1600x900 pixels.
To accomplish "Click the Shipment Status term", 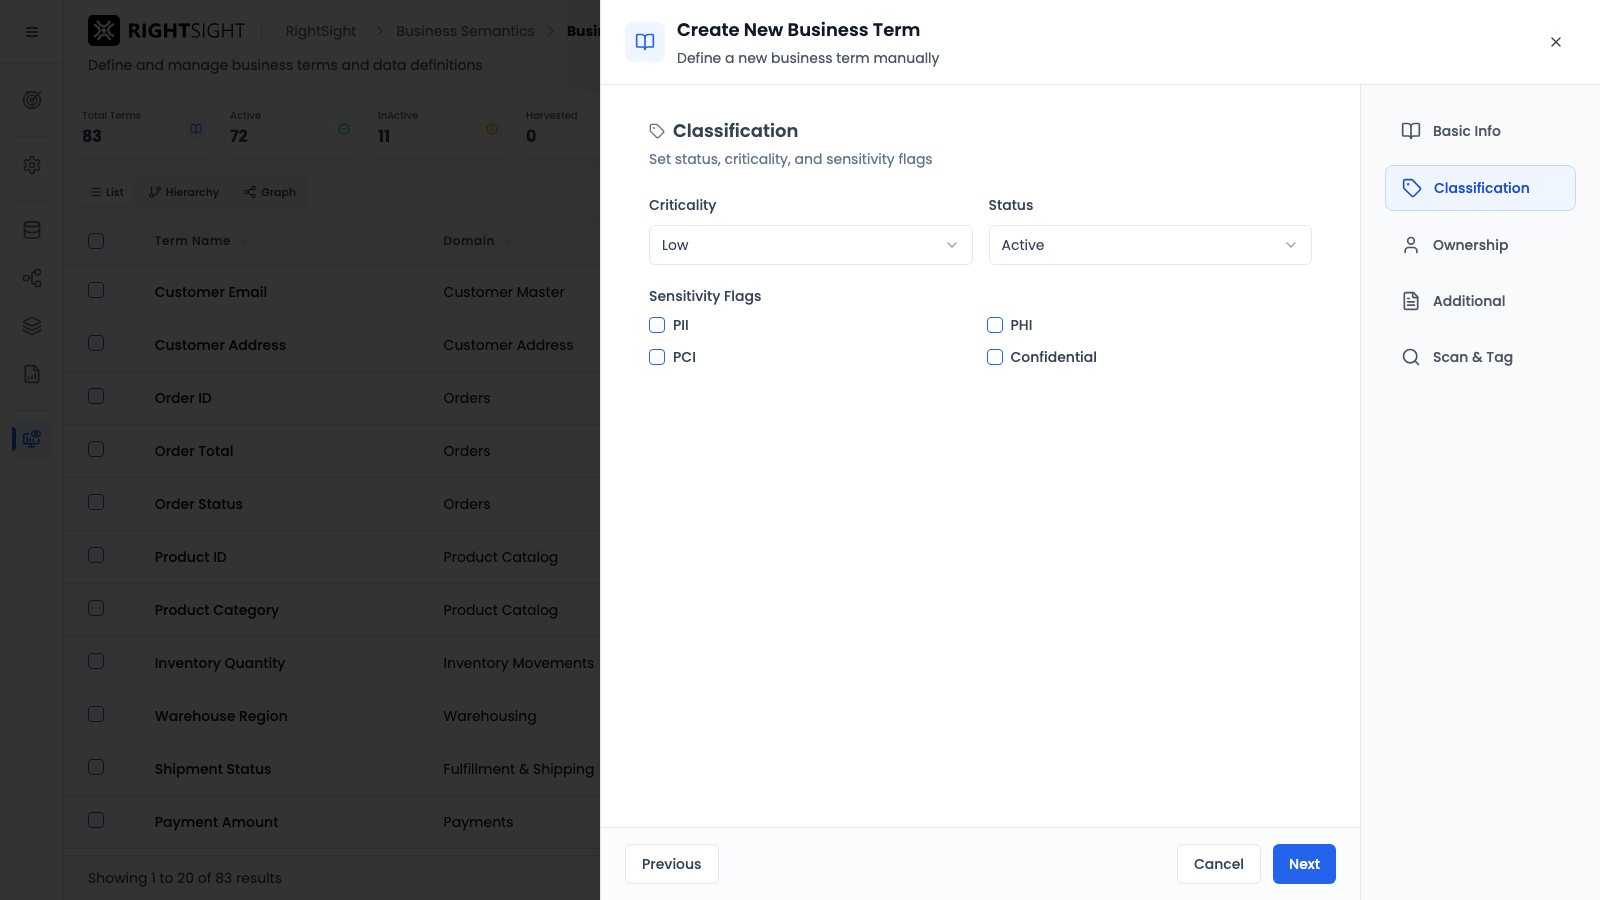I will [213, 769].
